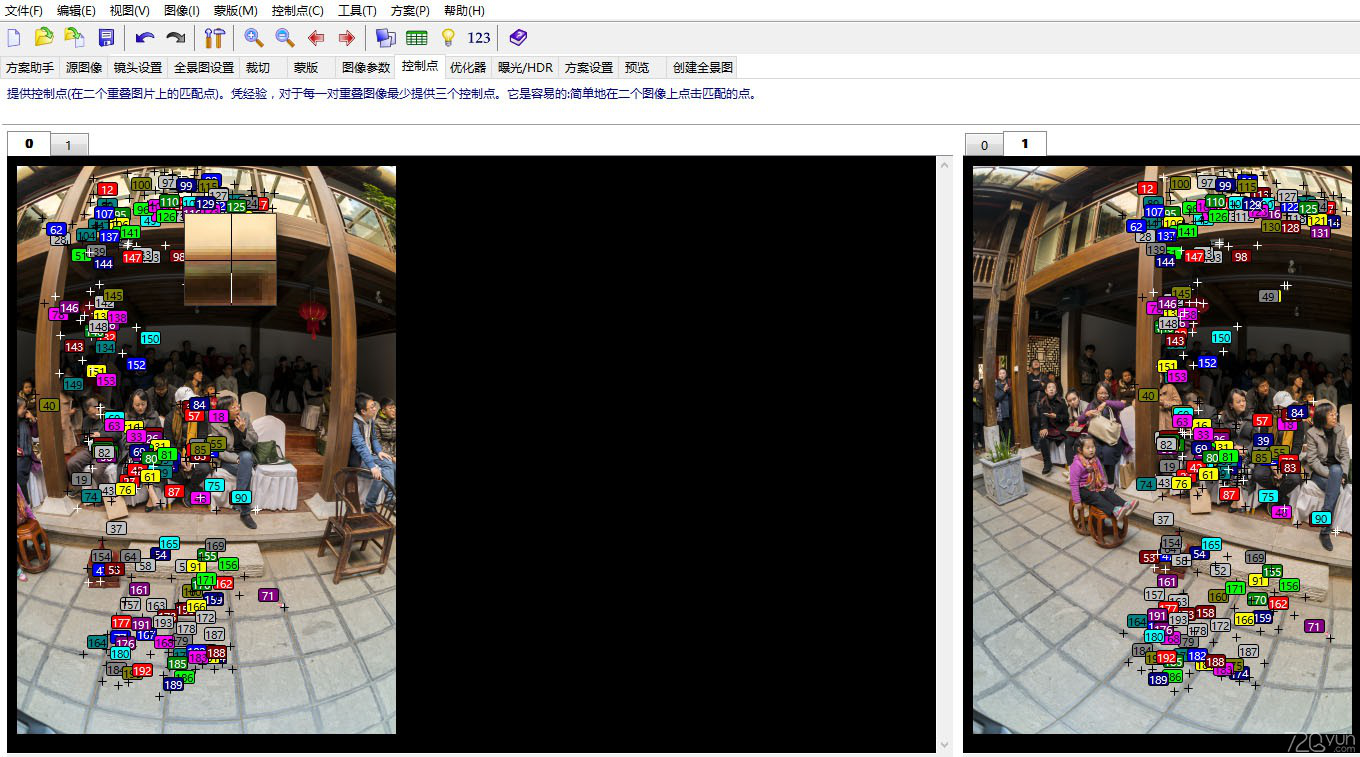This screenshot has height=757, width=1360.
Task: Select control point 40 in the left image
Action: (x=49, y=405)
